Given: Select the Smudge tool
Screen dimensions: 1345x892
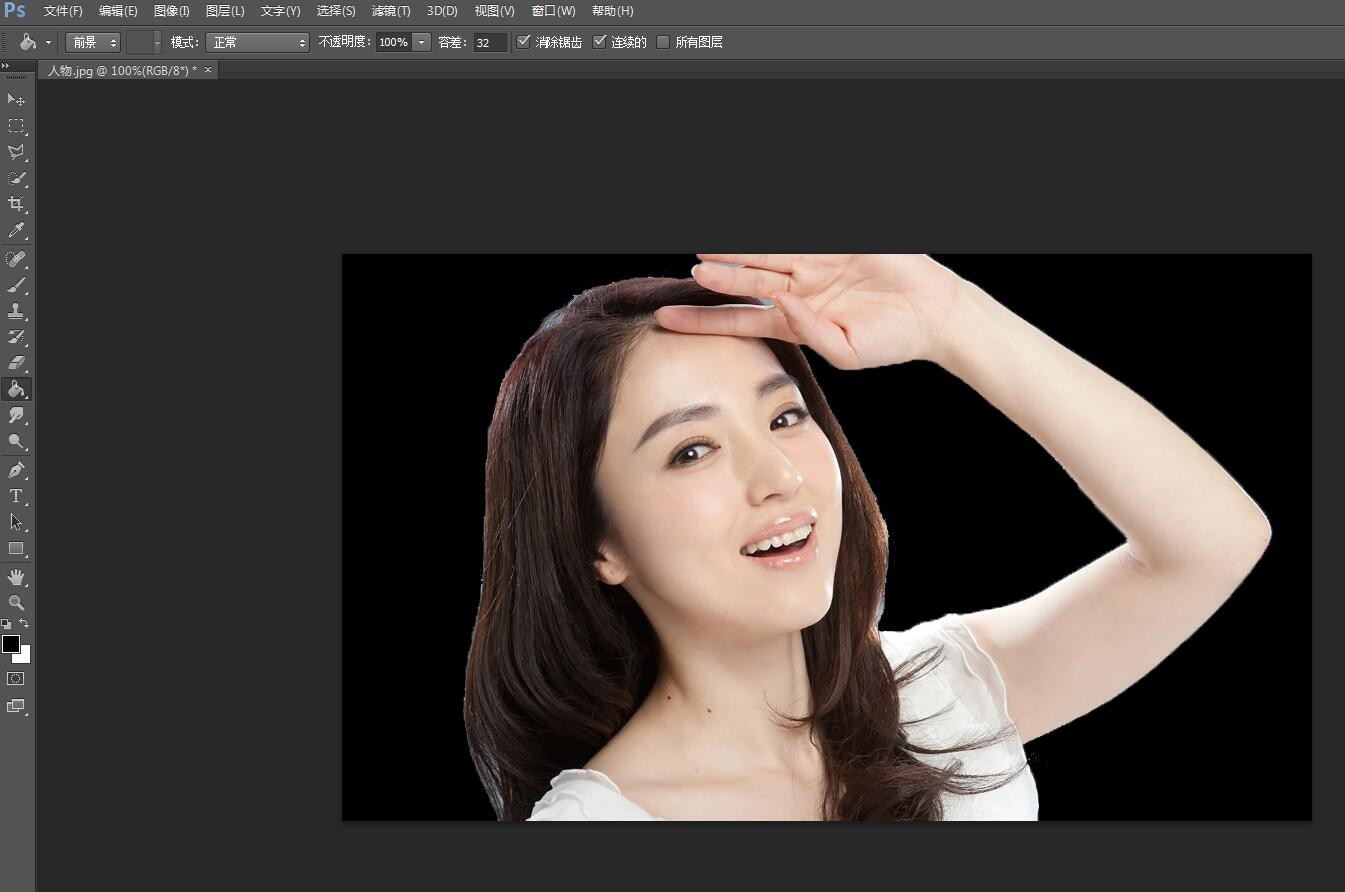Looking at the screenshot, I should [16, 415].
